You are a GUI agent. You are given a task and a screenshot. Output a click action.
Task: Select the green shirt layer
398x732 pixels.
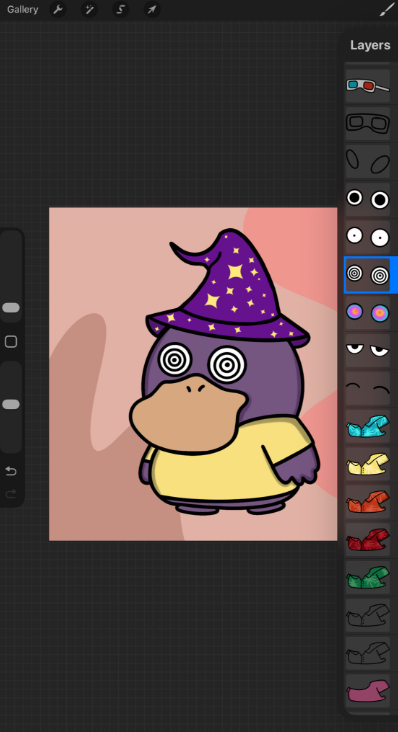pyautogui.click(x=368, y=577)
